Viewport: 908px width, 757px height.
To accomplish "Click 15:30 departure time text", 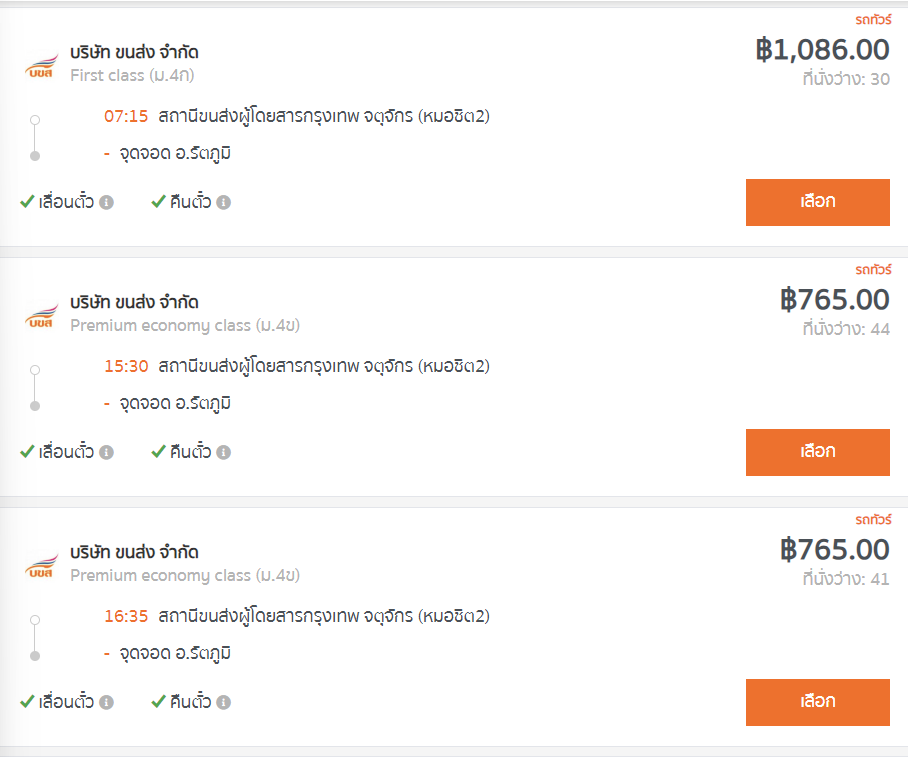I will click(126, 367).
